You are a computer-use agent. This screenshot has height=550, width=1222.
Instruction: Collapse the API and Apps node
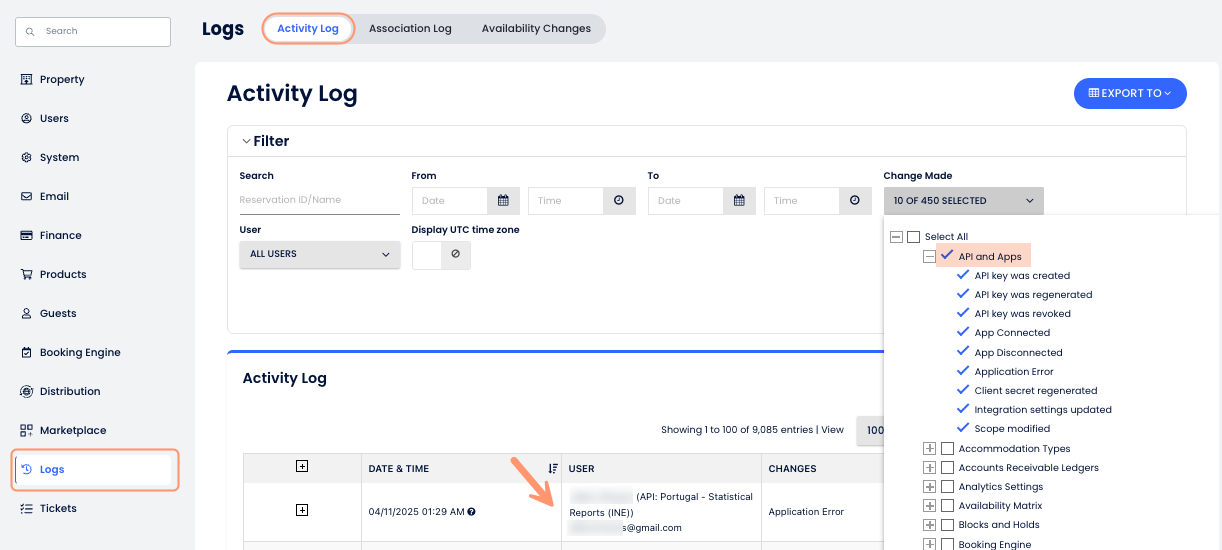930,256
